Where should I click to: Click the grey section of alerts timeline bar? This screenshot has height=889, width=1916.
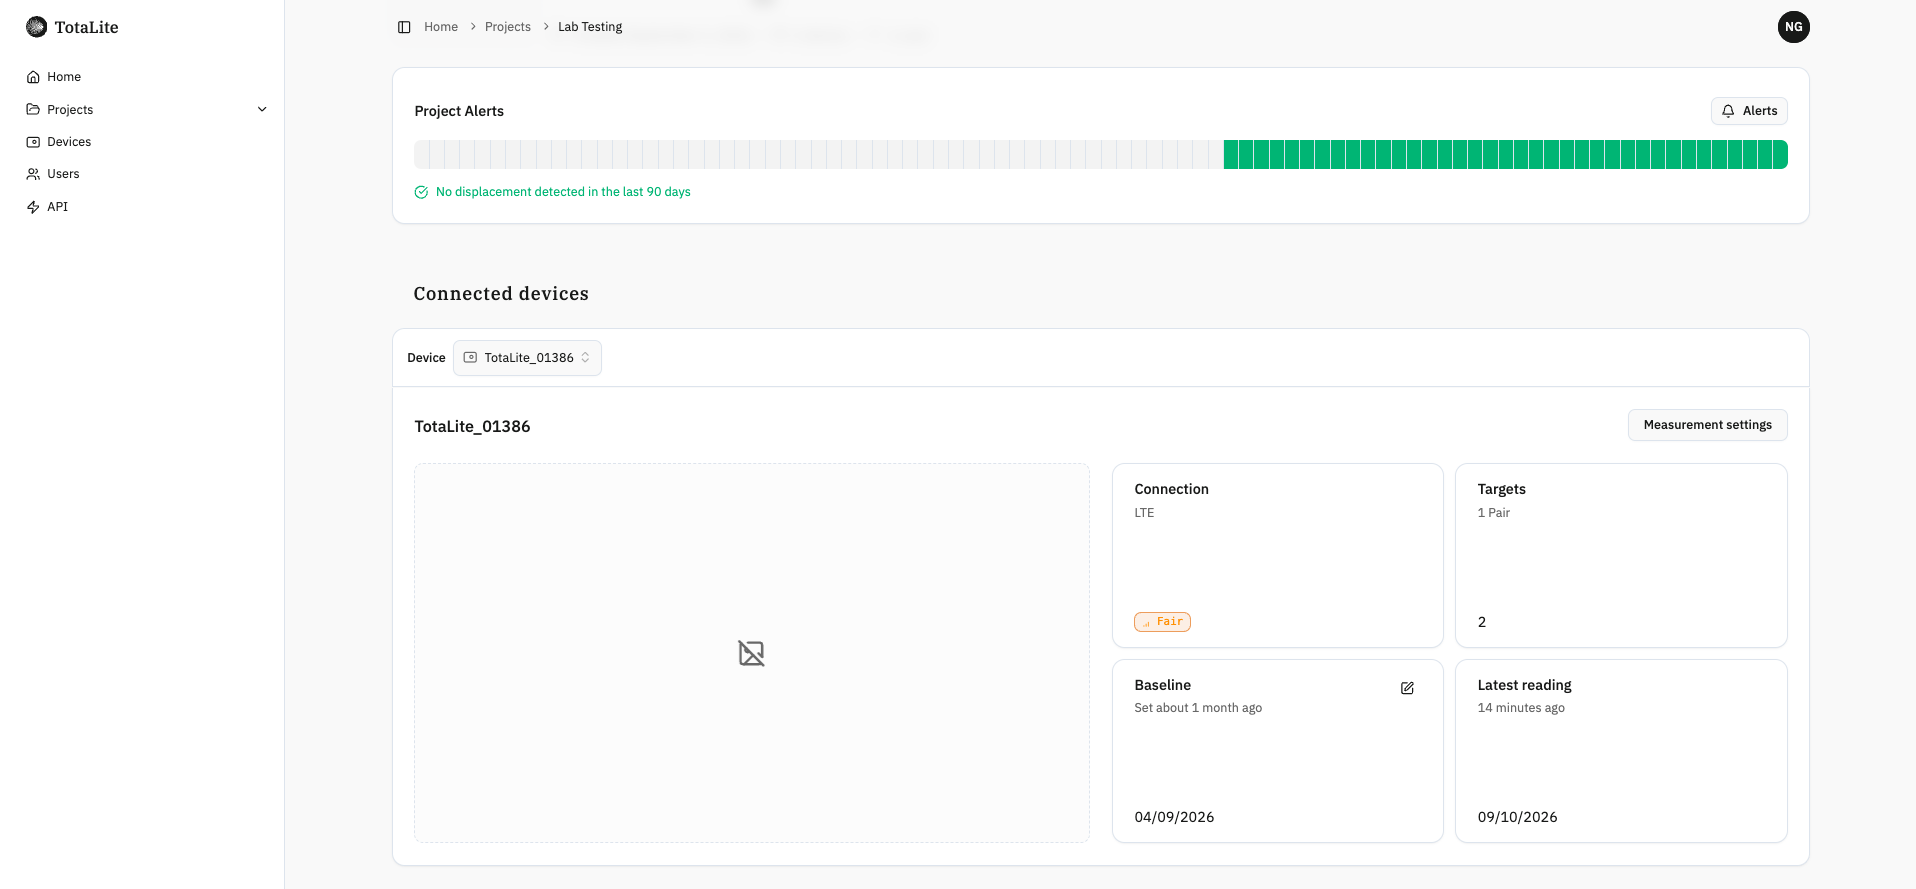click(x=818, y=155)
